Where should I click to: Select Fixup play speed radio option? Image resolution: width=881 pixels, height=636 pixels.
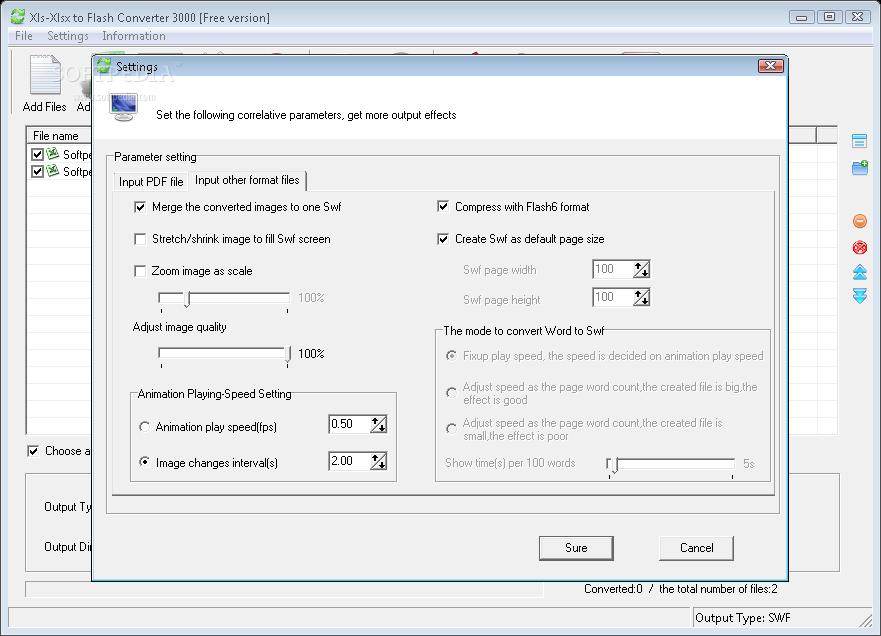tap(451, 356)
